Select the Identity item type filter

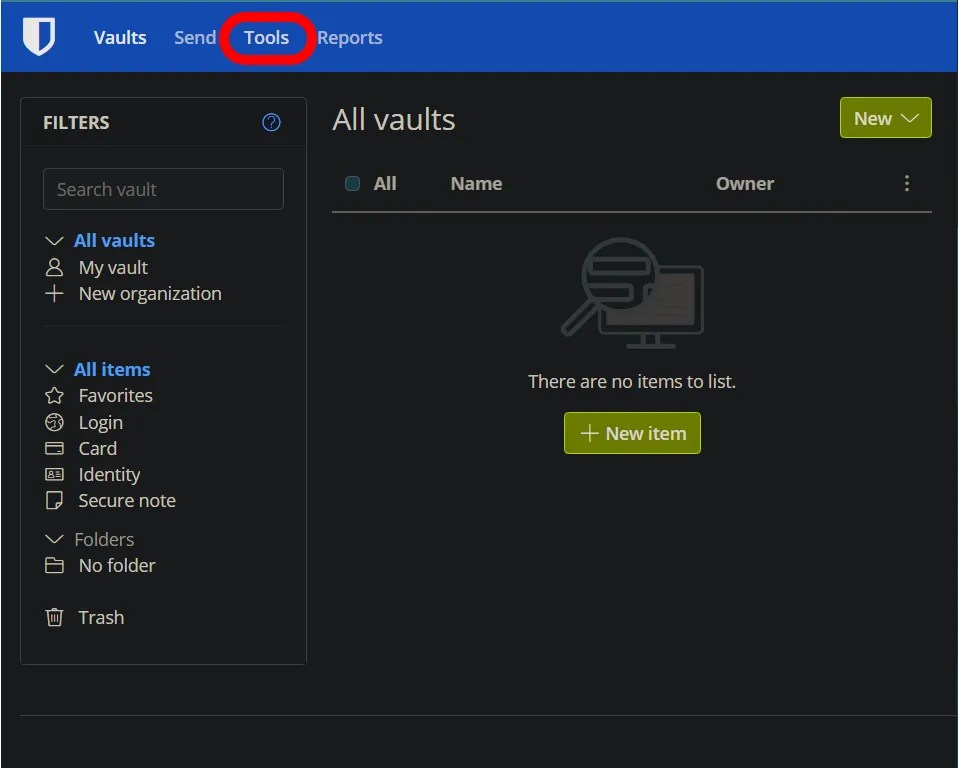coord(109,474)
